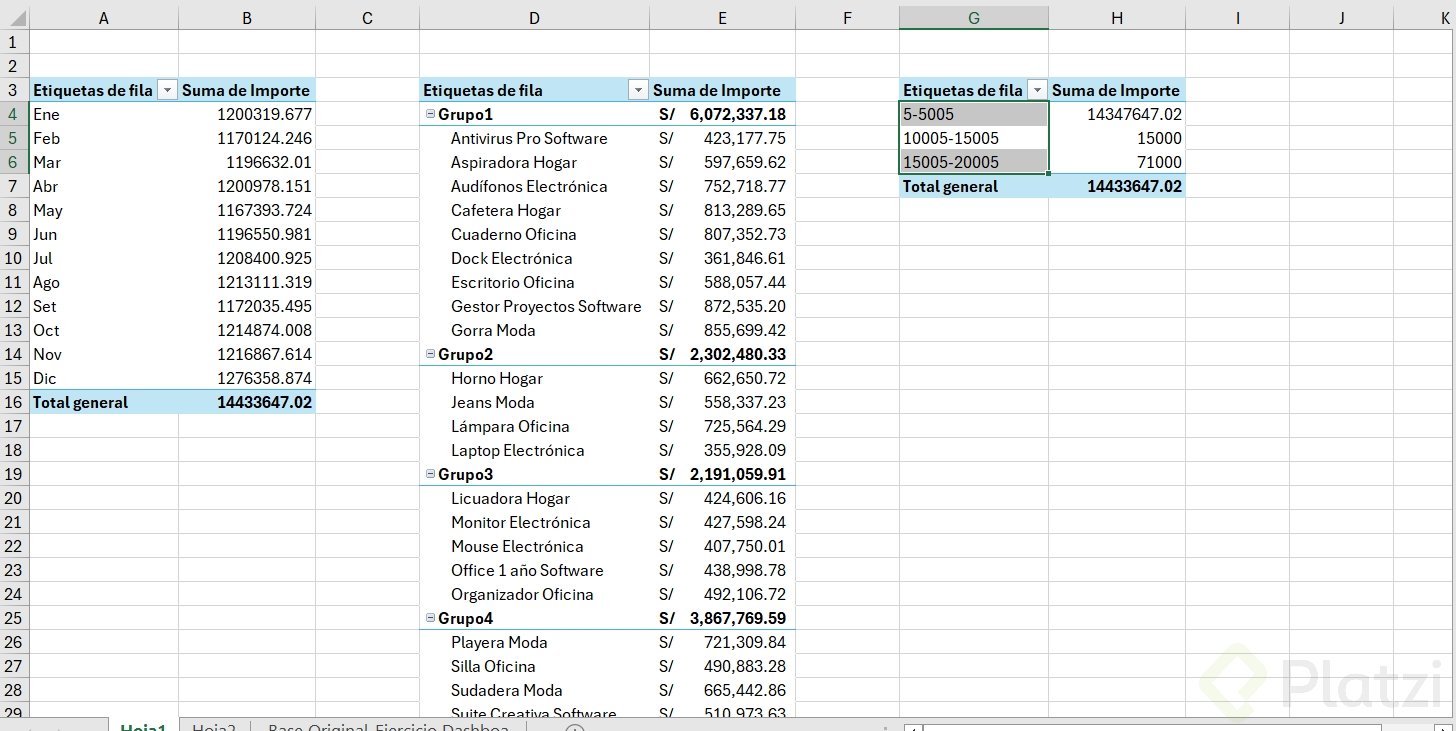Open the Base Original_Ejercicio sheet tab
Viewport: 1456px width, 731px height.
pyautogui.click(x=388, y=727)
